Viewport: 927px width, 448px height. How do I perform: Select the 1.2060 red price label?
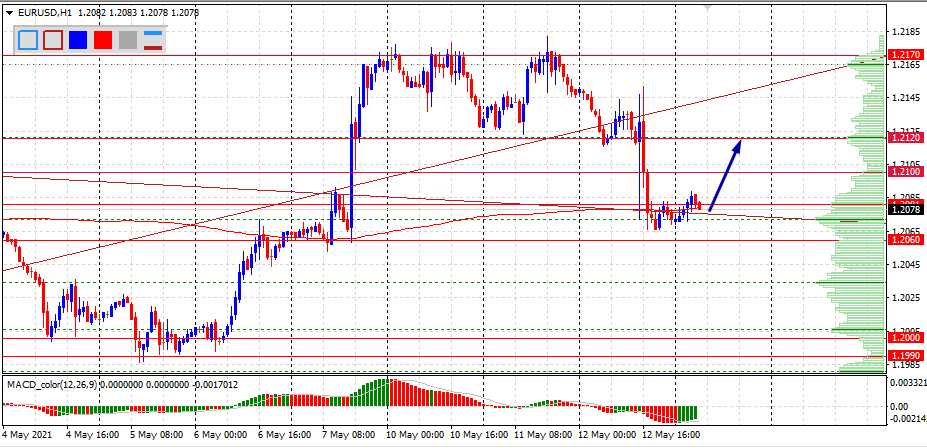[x=904, y=239]
